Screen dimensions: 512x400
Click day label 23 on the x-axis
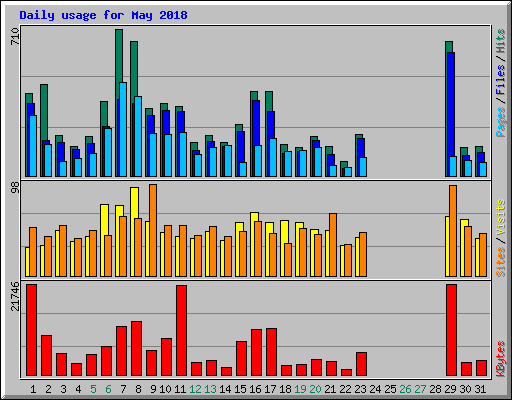(360, 389)
